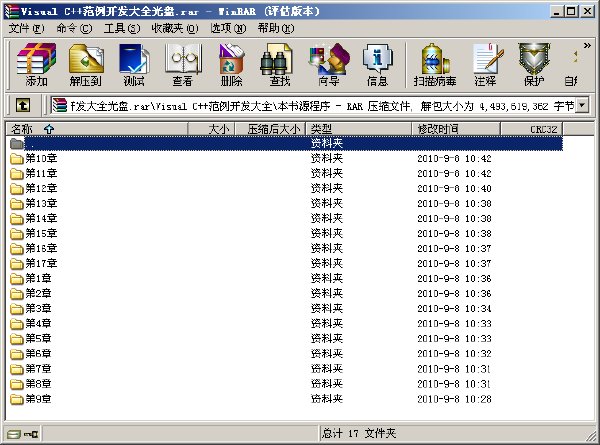
Task: Click the 保护 (Protect) shield icon
Action: pos(534,65)
